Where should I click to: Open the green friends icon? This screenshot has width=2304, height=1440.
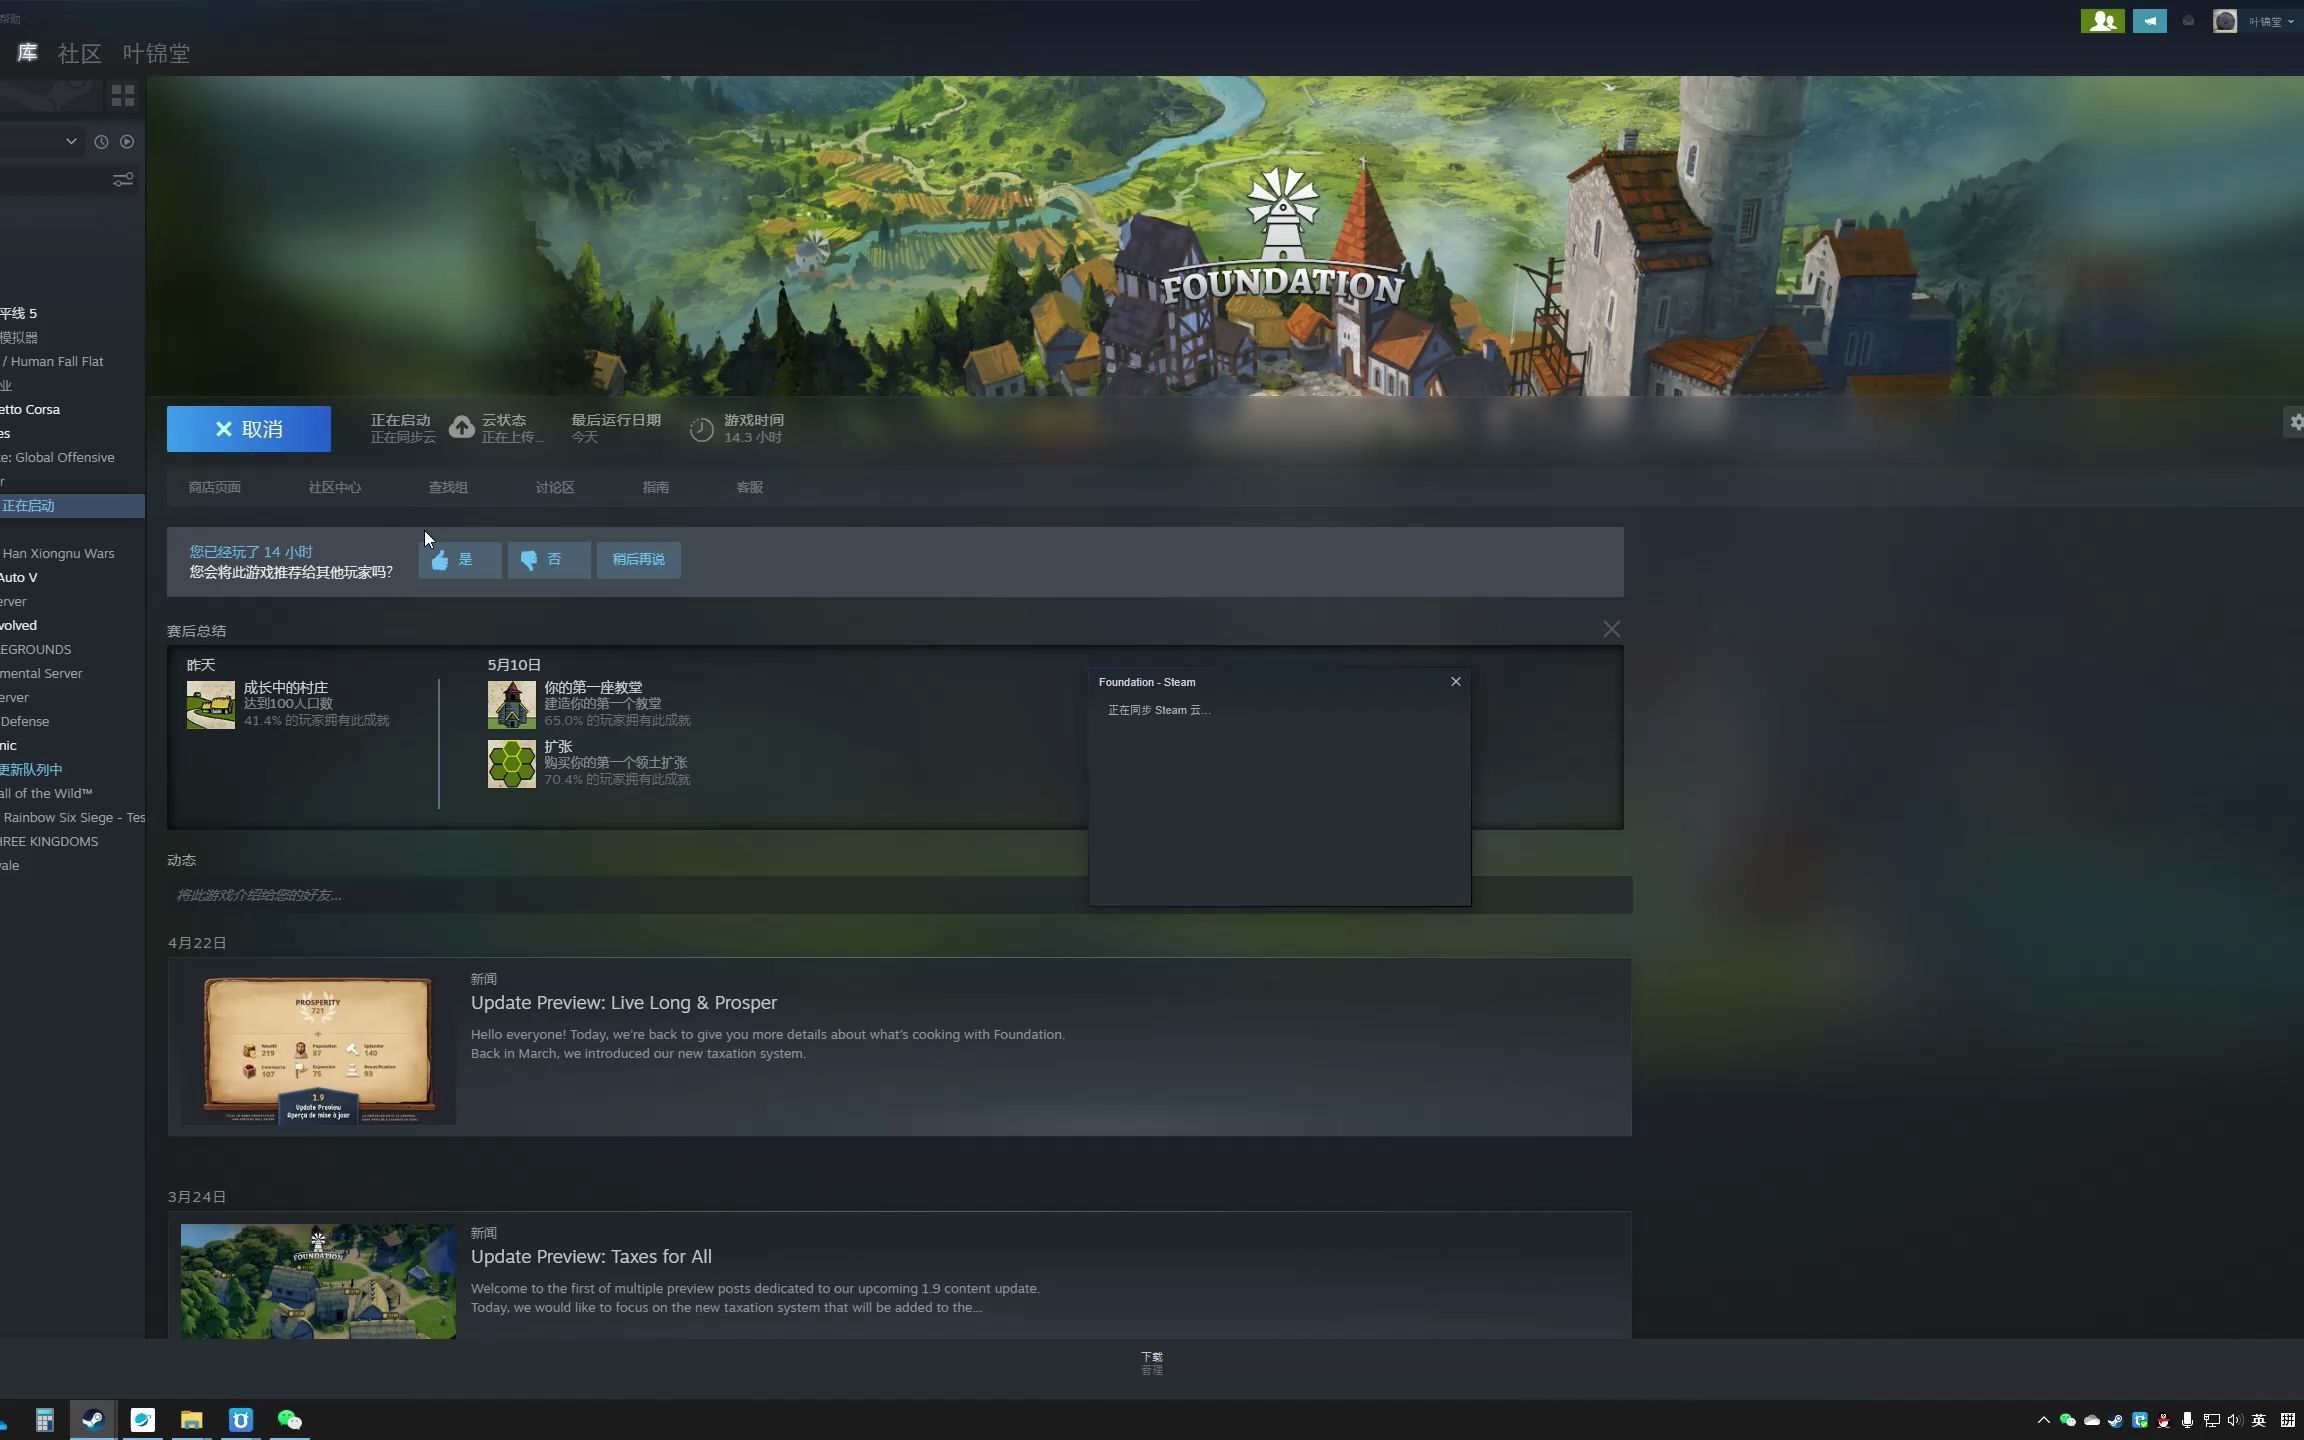click(x=2102, y=21)
